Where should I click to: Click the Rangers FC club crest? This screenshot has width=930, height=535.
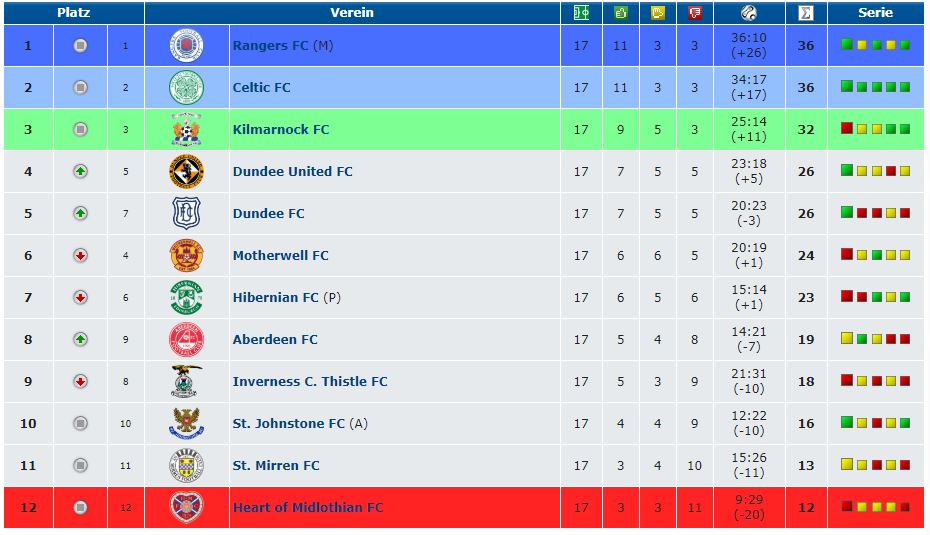(186, 45)
